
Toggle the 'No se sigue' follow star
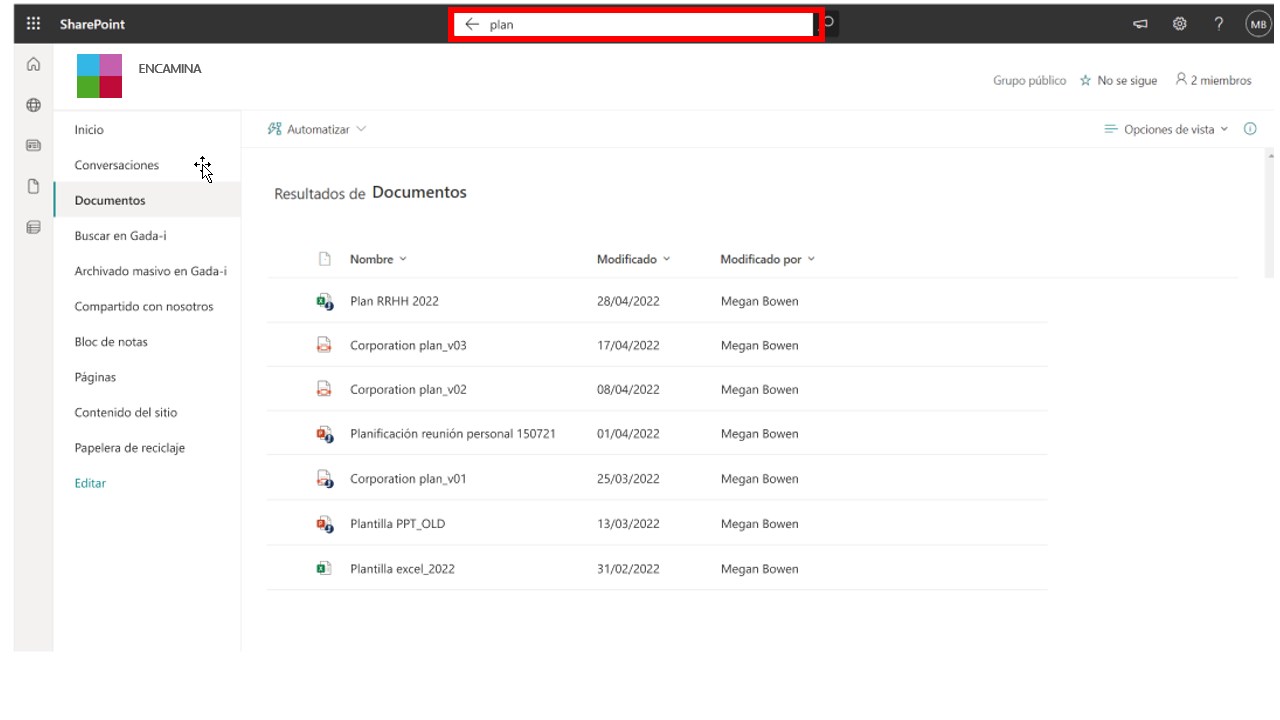tap(1086, 81)
